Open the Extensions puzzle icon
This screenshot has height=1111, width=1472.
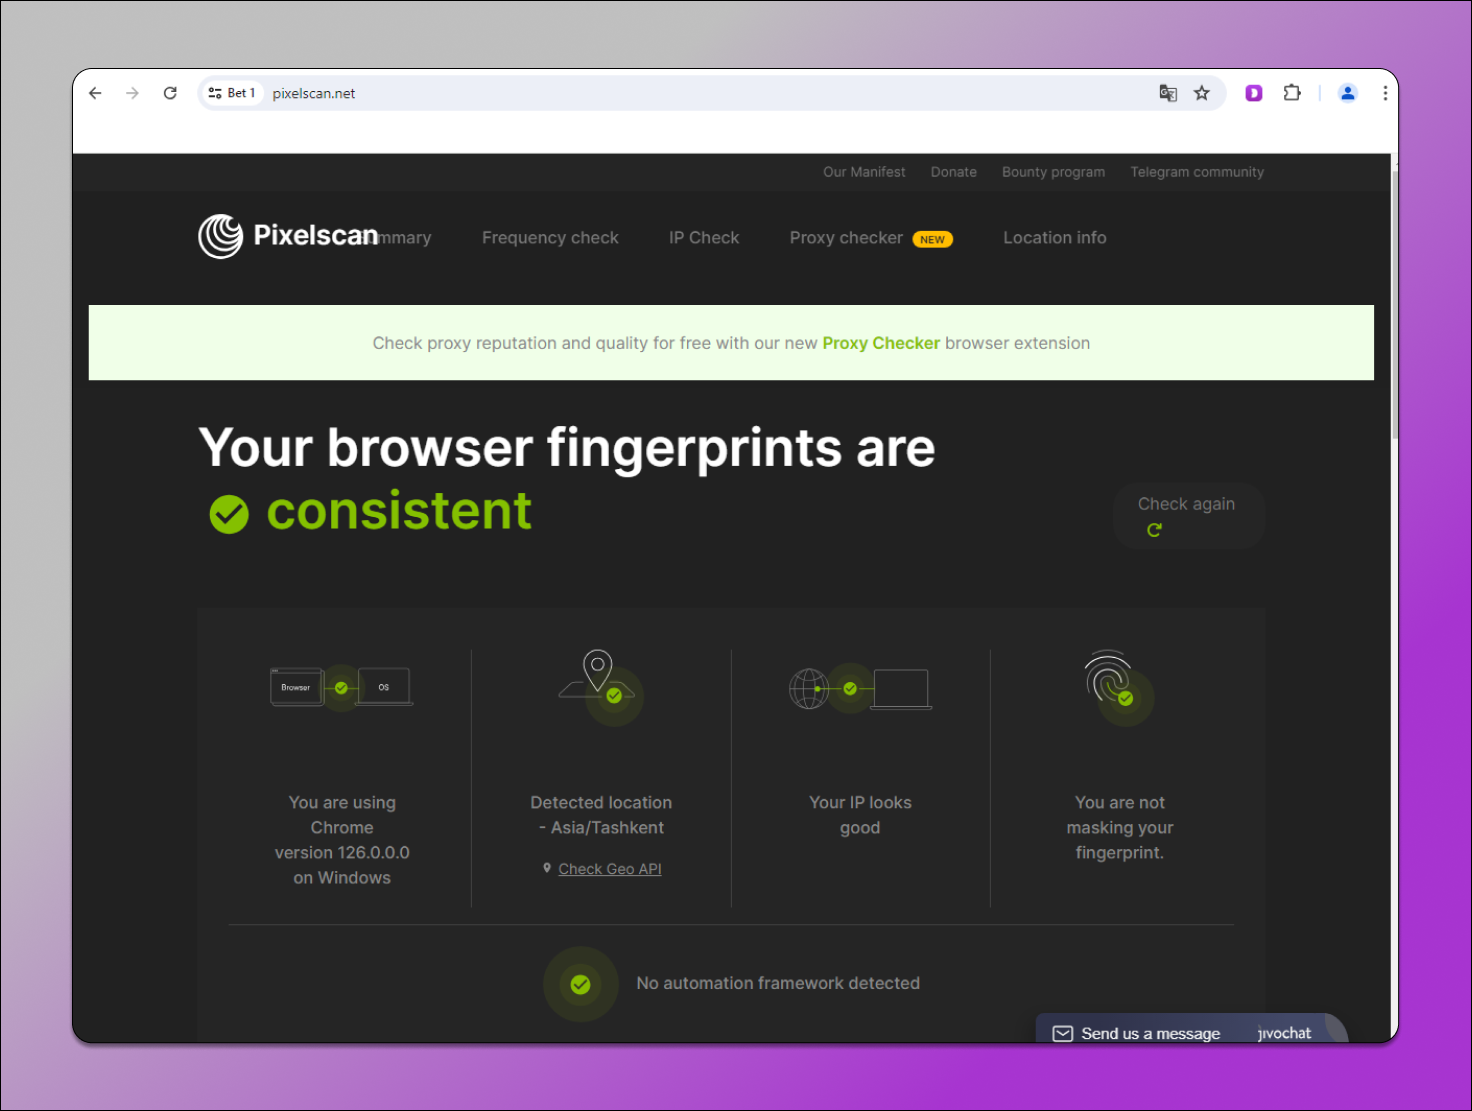point(1292,93)
